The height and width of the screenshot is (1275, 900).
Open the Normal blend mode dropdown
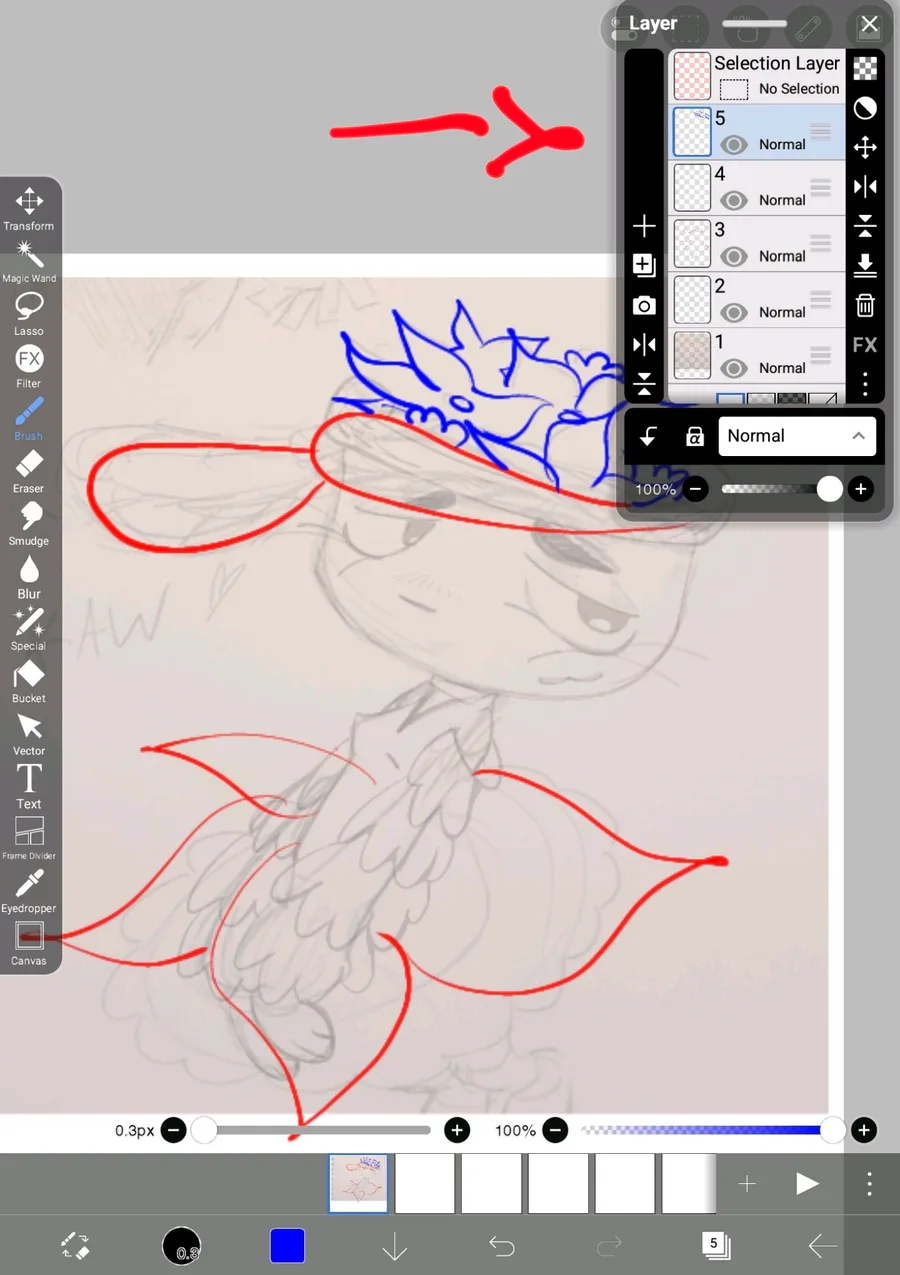point(797,436)
